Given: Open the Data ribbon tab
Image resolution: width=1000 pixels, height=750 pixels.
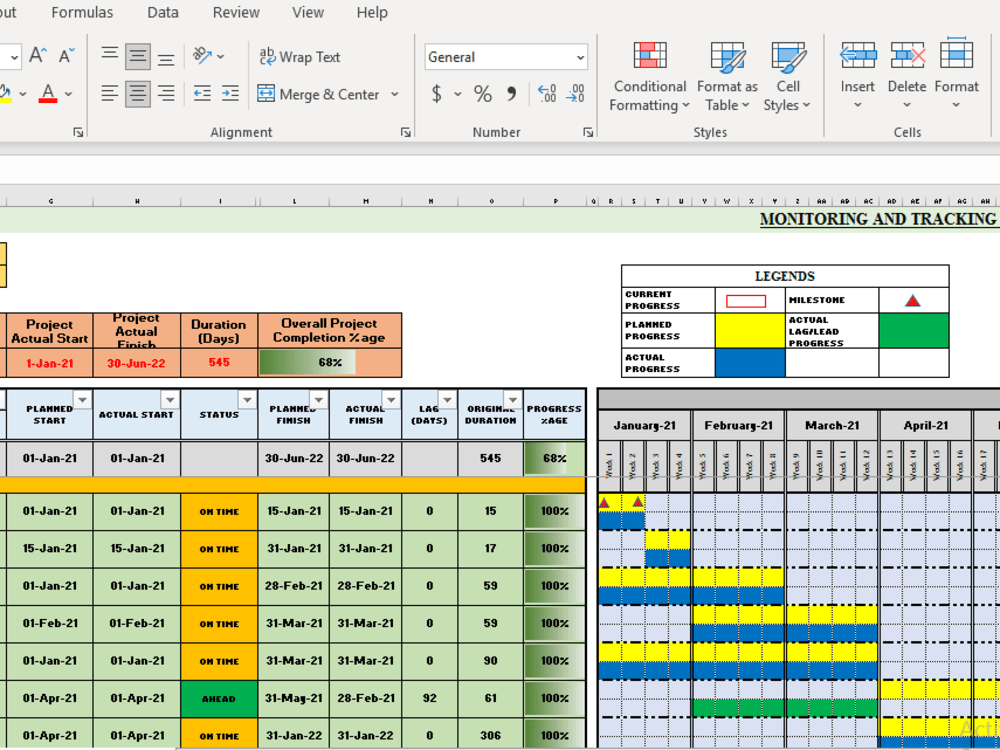Looking at the screenshot, I should [x=162, y=12].
